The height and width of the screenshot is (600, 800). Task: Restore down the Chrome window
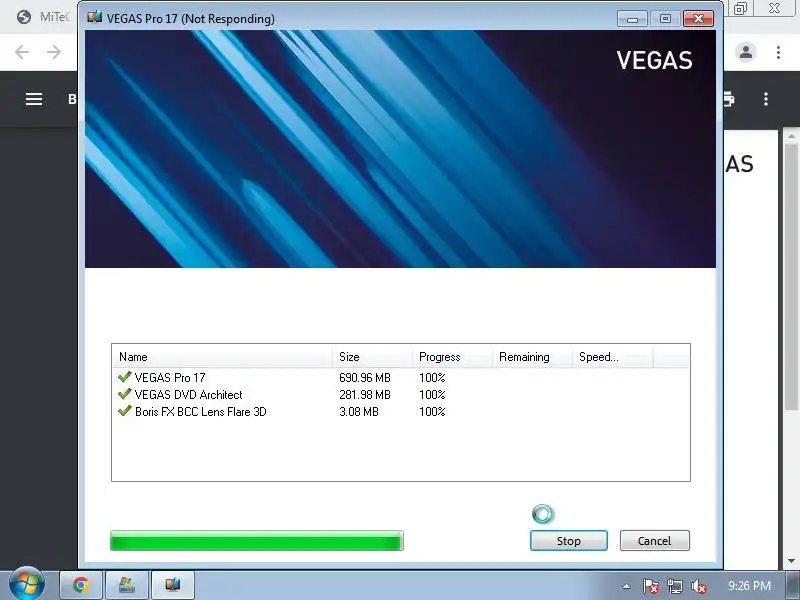coord(740,8)
